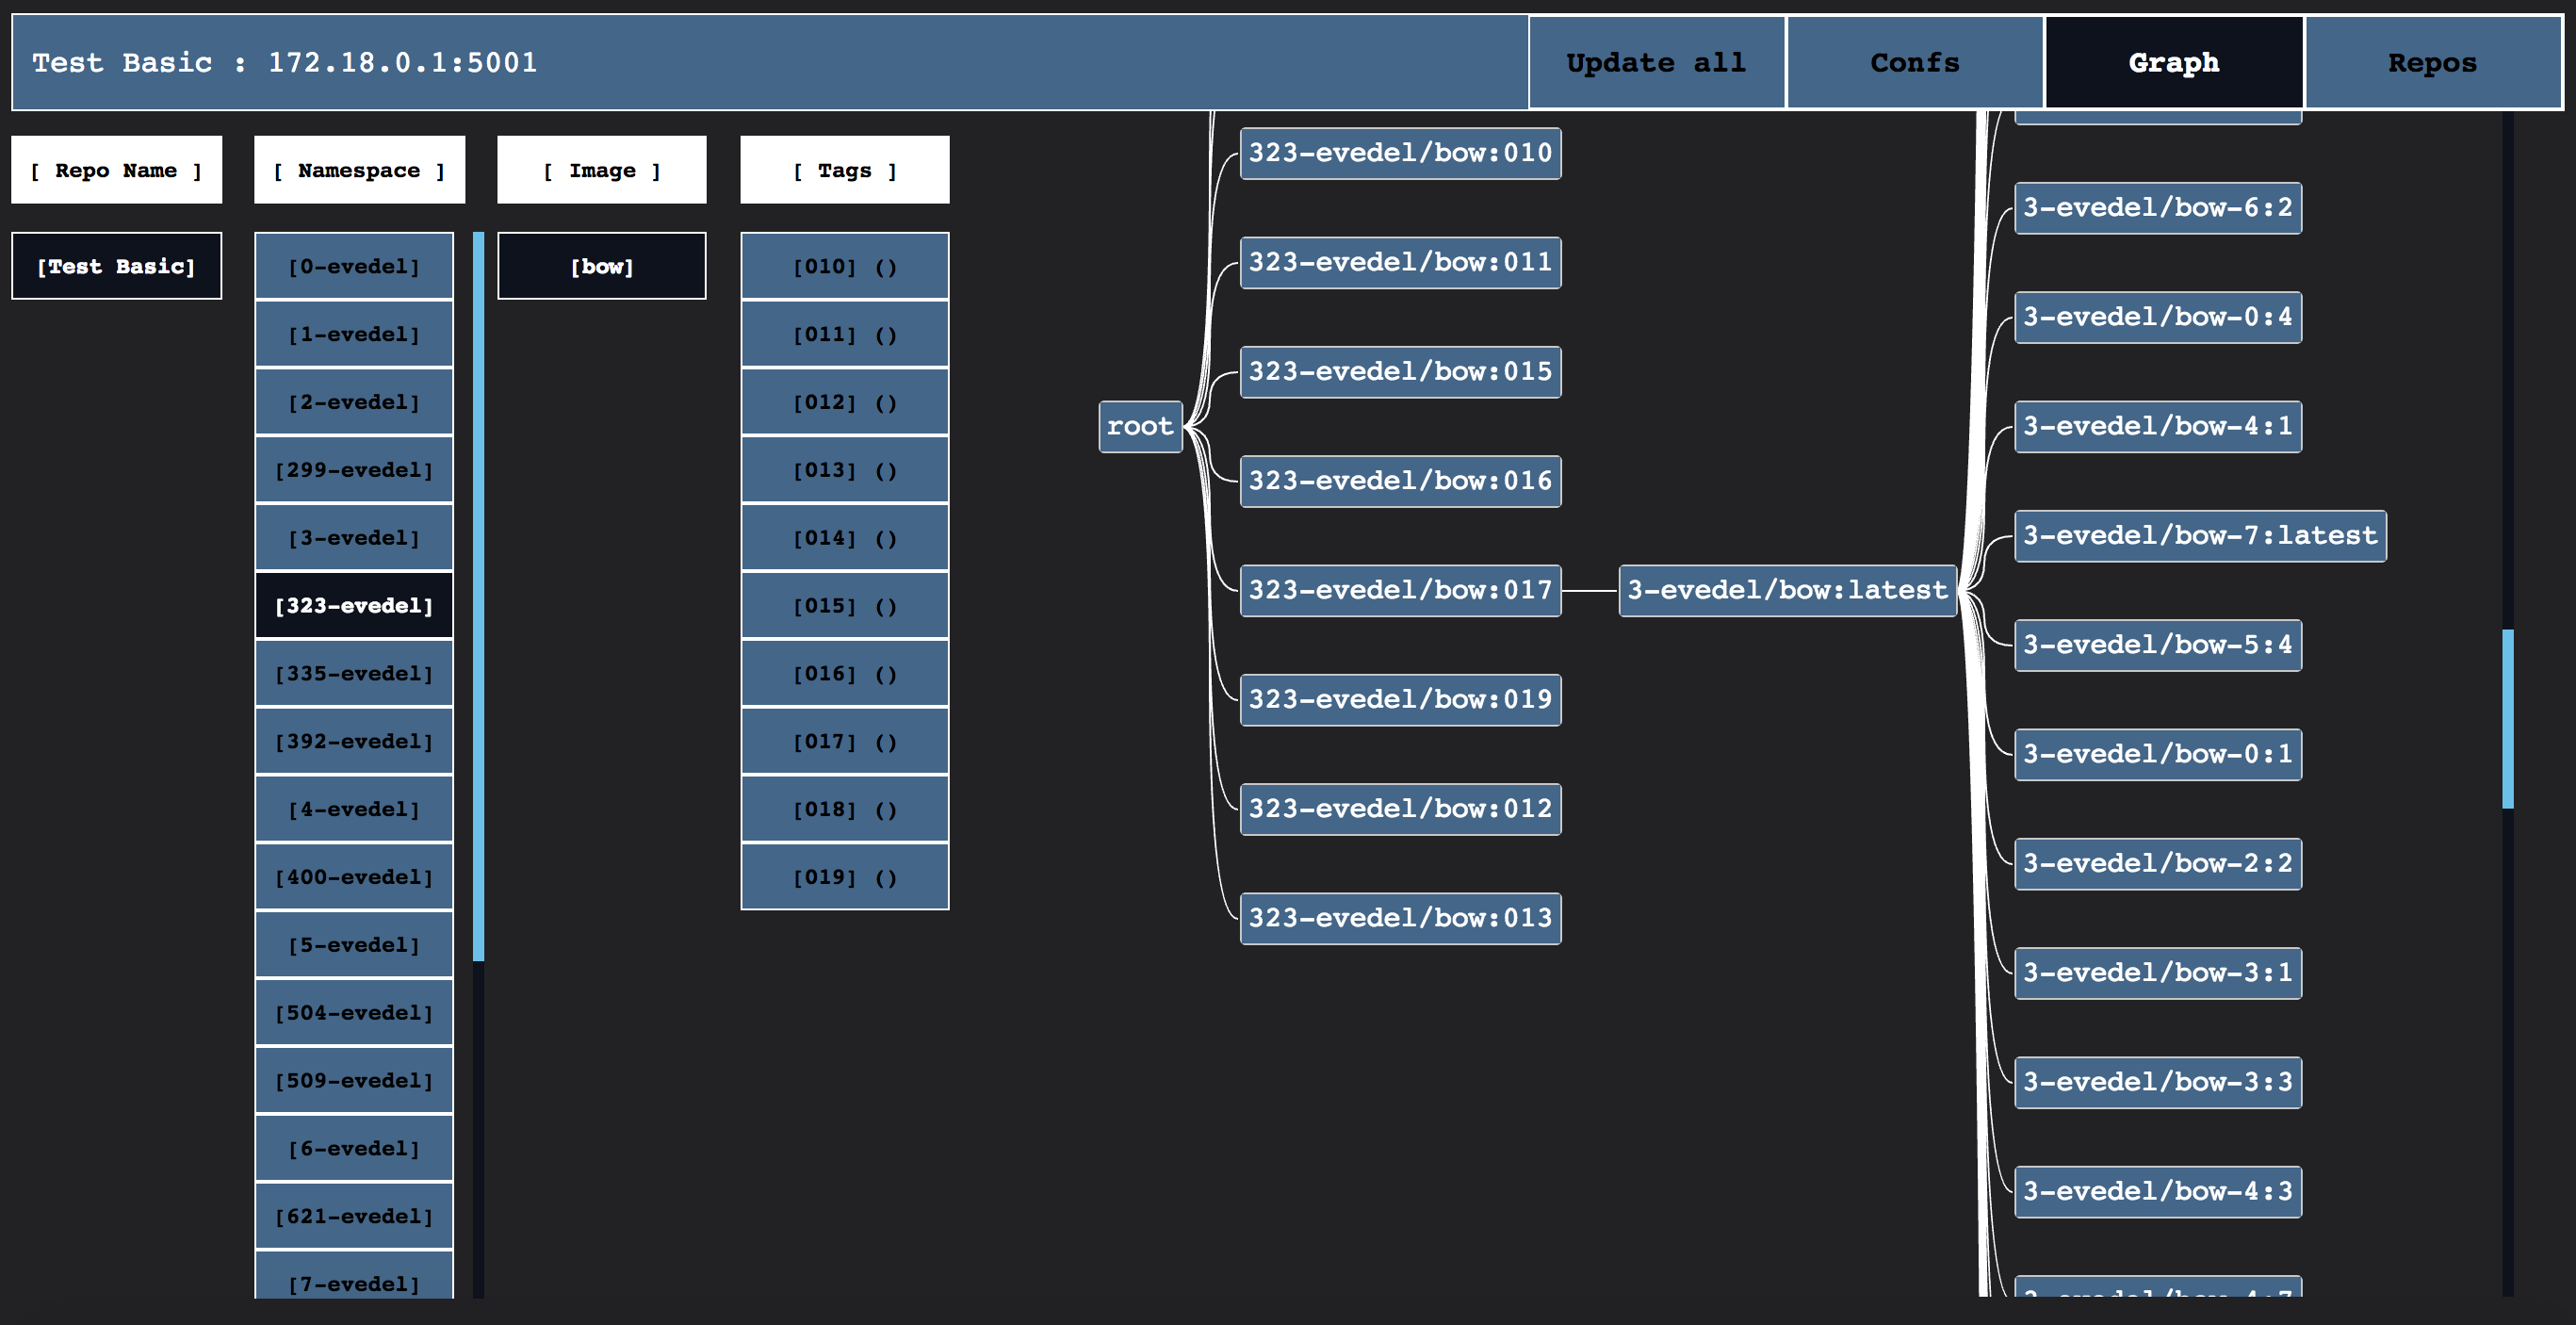Click the namespace list scrollbar
This screenshot has height=1325, width=2576.
tap(478, 596)
